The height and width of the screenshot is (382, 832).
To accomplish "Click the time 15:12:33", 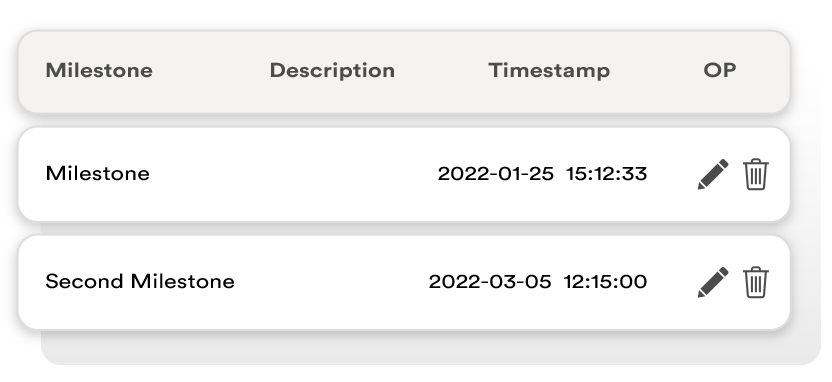I will coord(606,173).
